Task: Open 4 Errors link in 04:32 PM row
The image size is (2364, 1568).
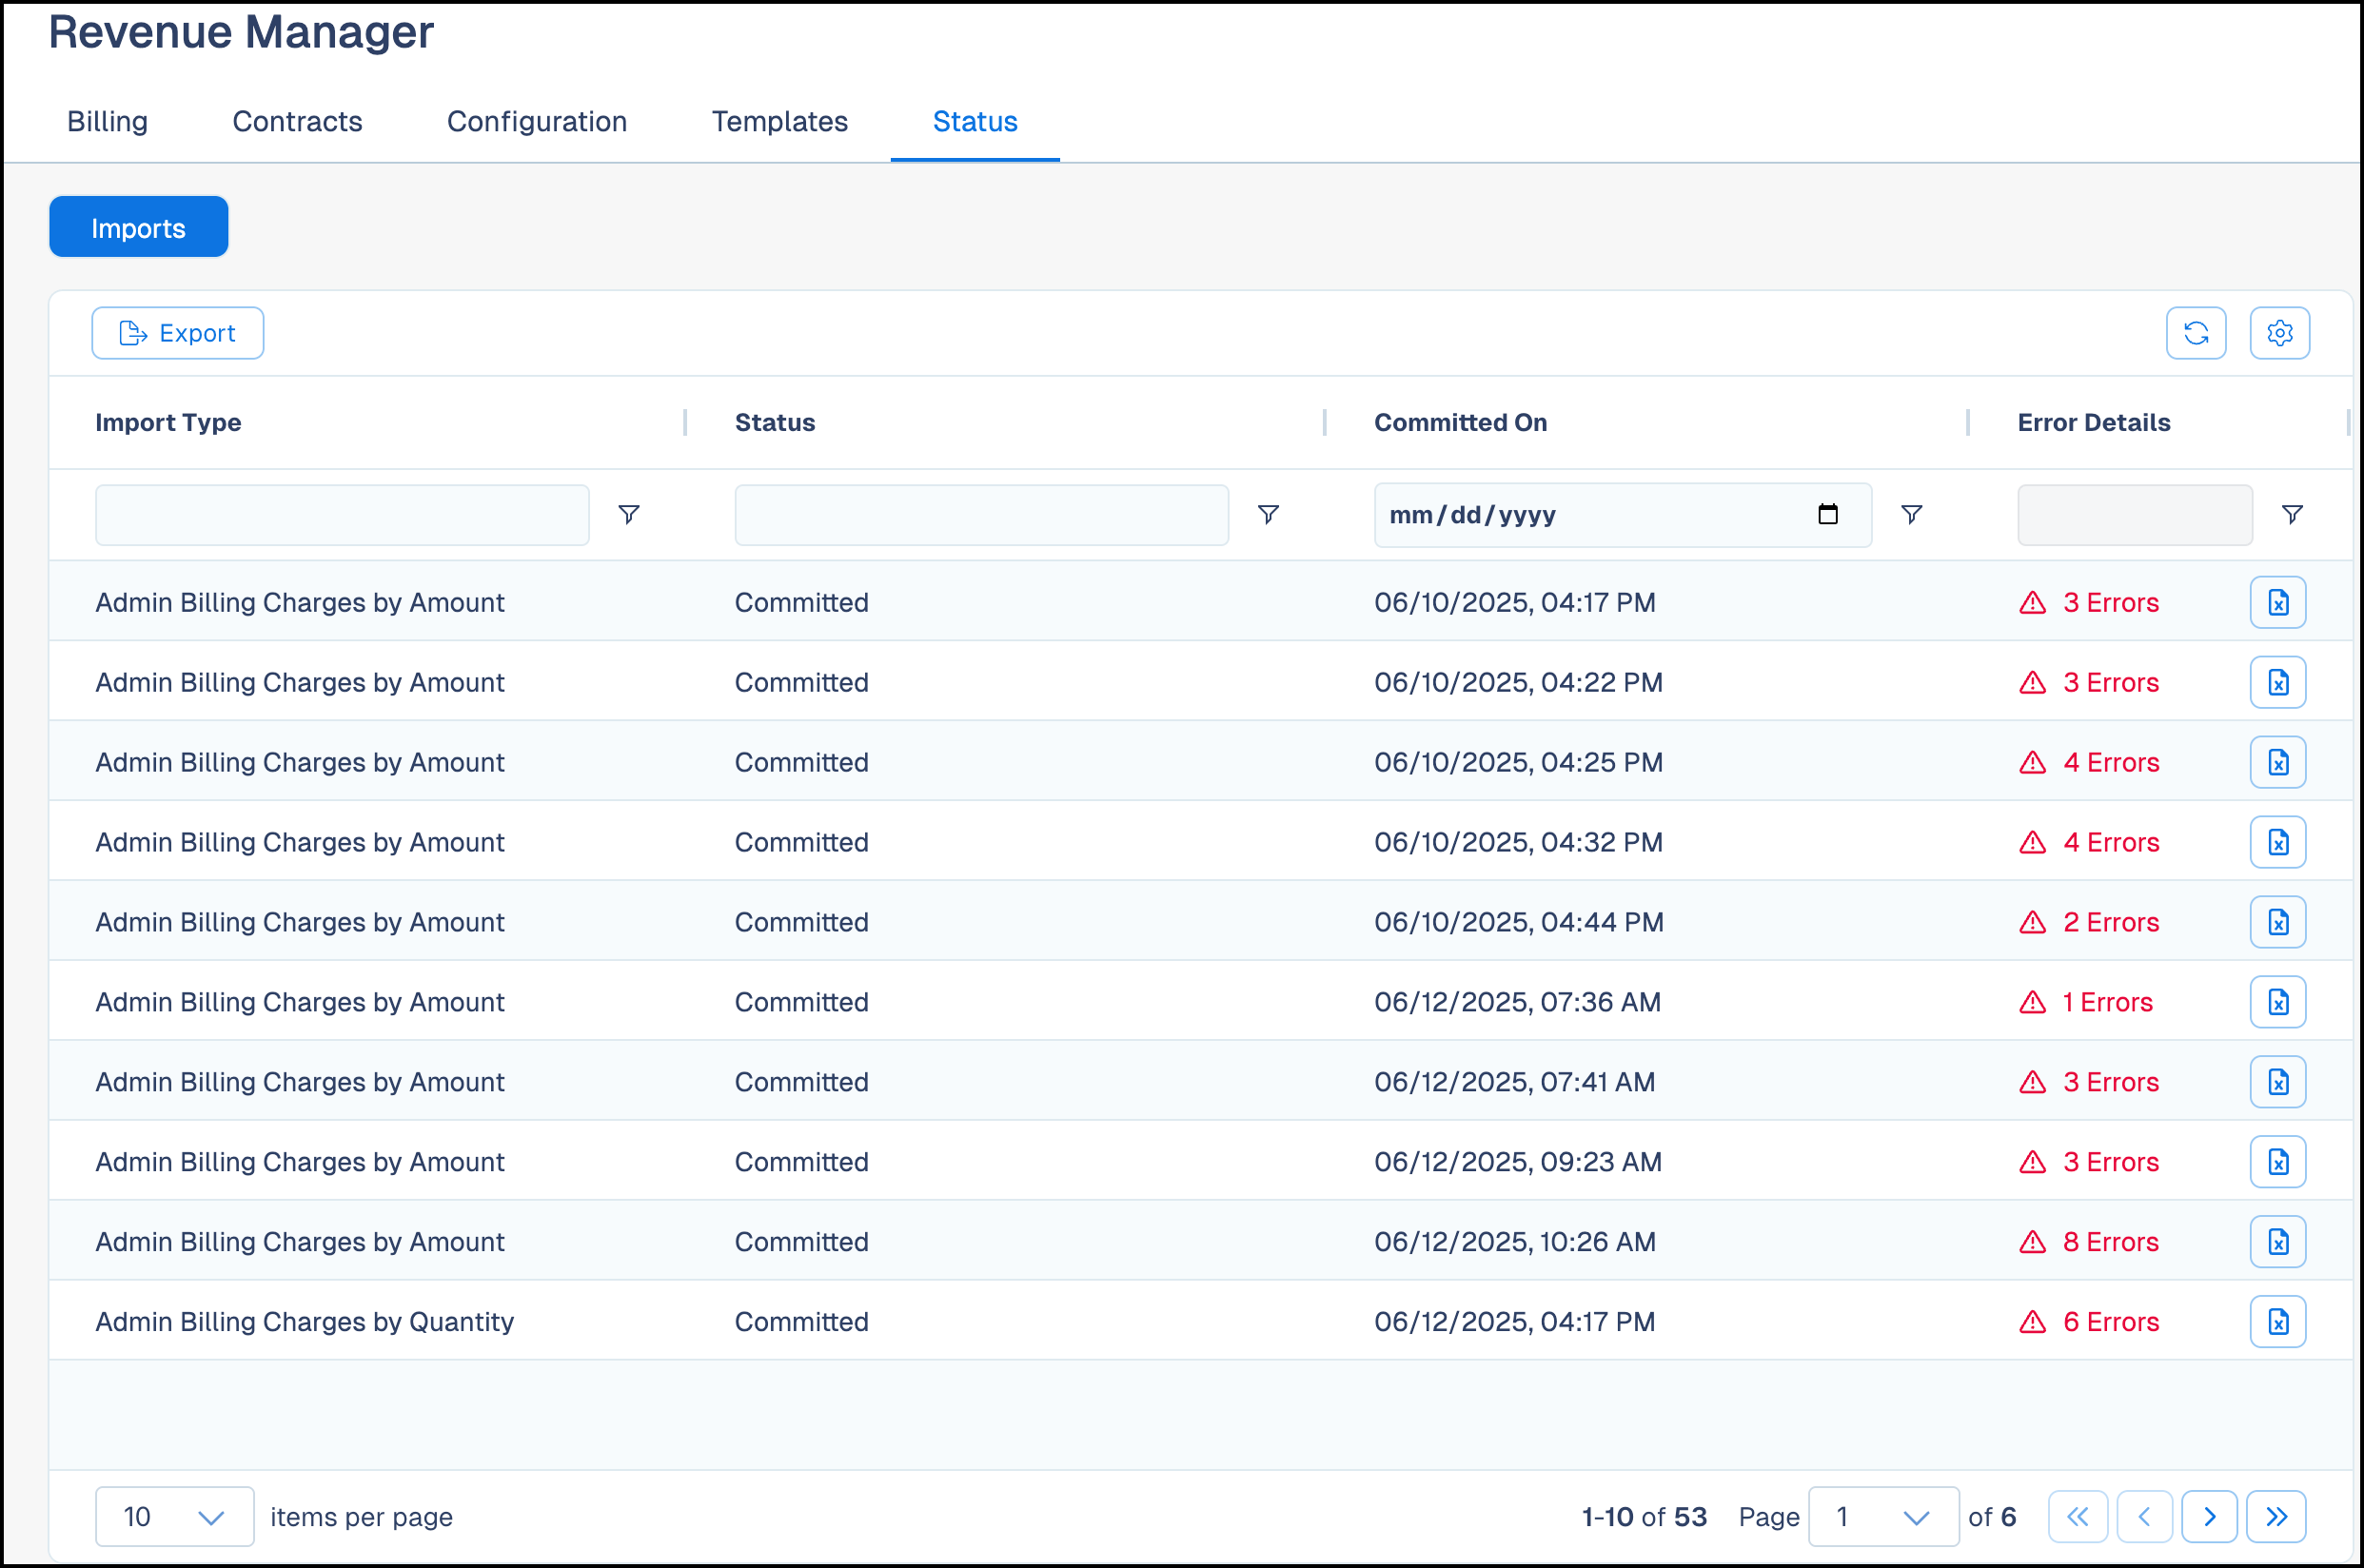Action: pyautogui.click(x=2111, y=842)
